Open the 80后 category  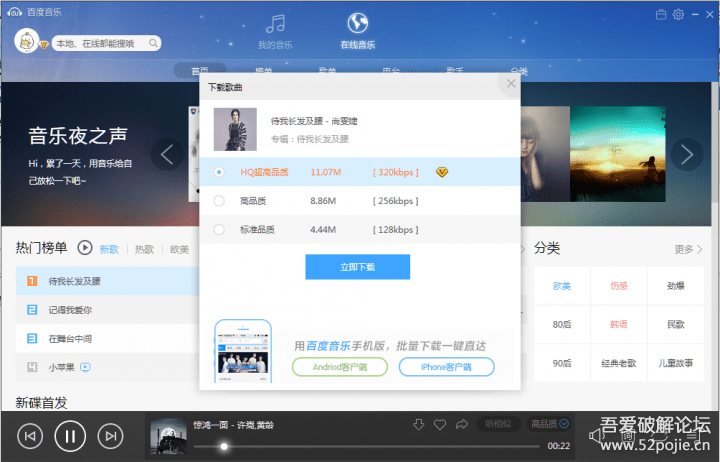[562, 324]
